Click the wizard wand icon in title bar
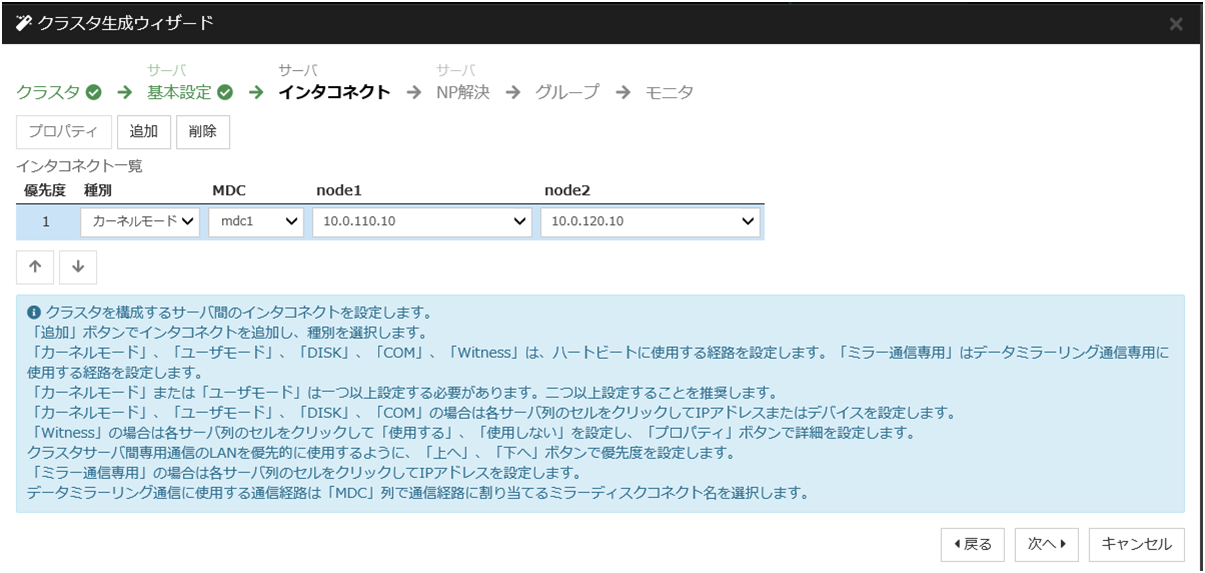This screenshot has width=1205, height=573. [25, 23]
